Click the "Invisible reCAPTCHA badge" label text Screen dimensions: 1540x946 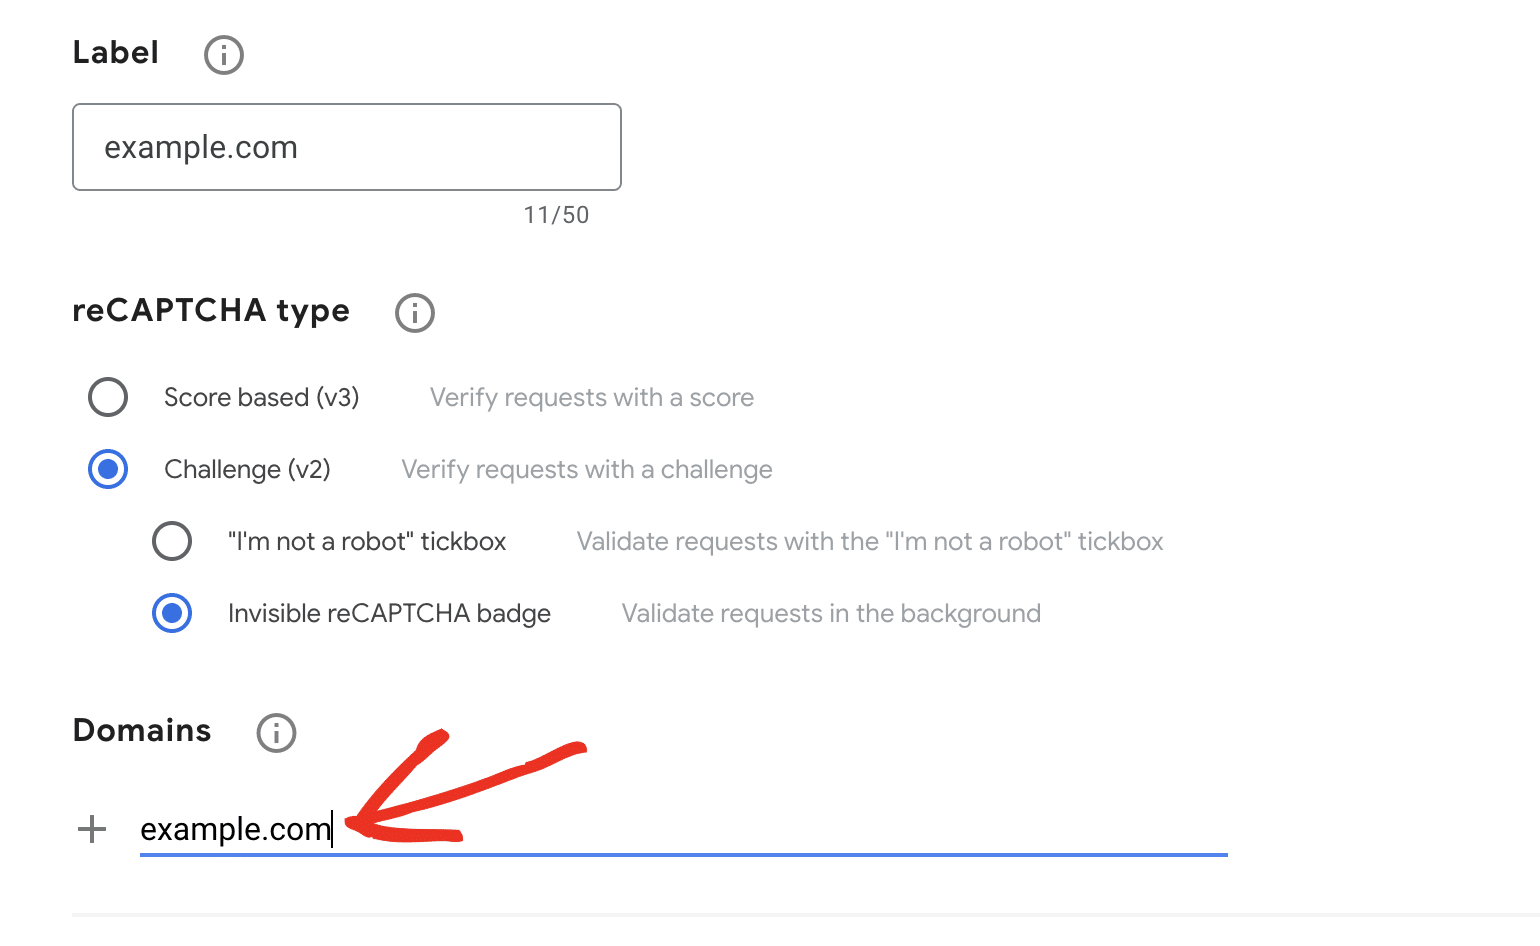389,614
